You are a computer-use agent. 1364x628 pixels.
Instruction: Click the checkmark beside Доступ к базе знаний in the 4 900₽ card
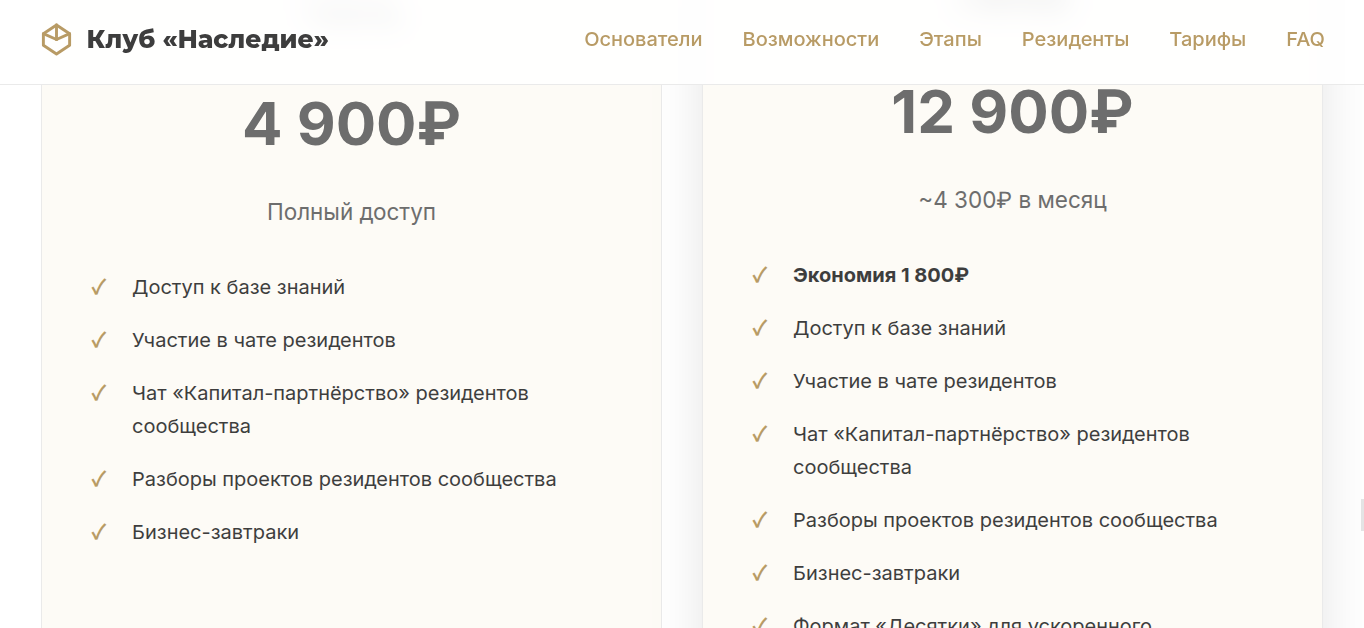tap(98, 287)
